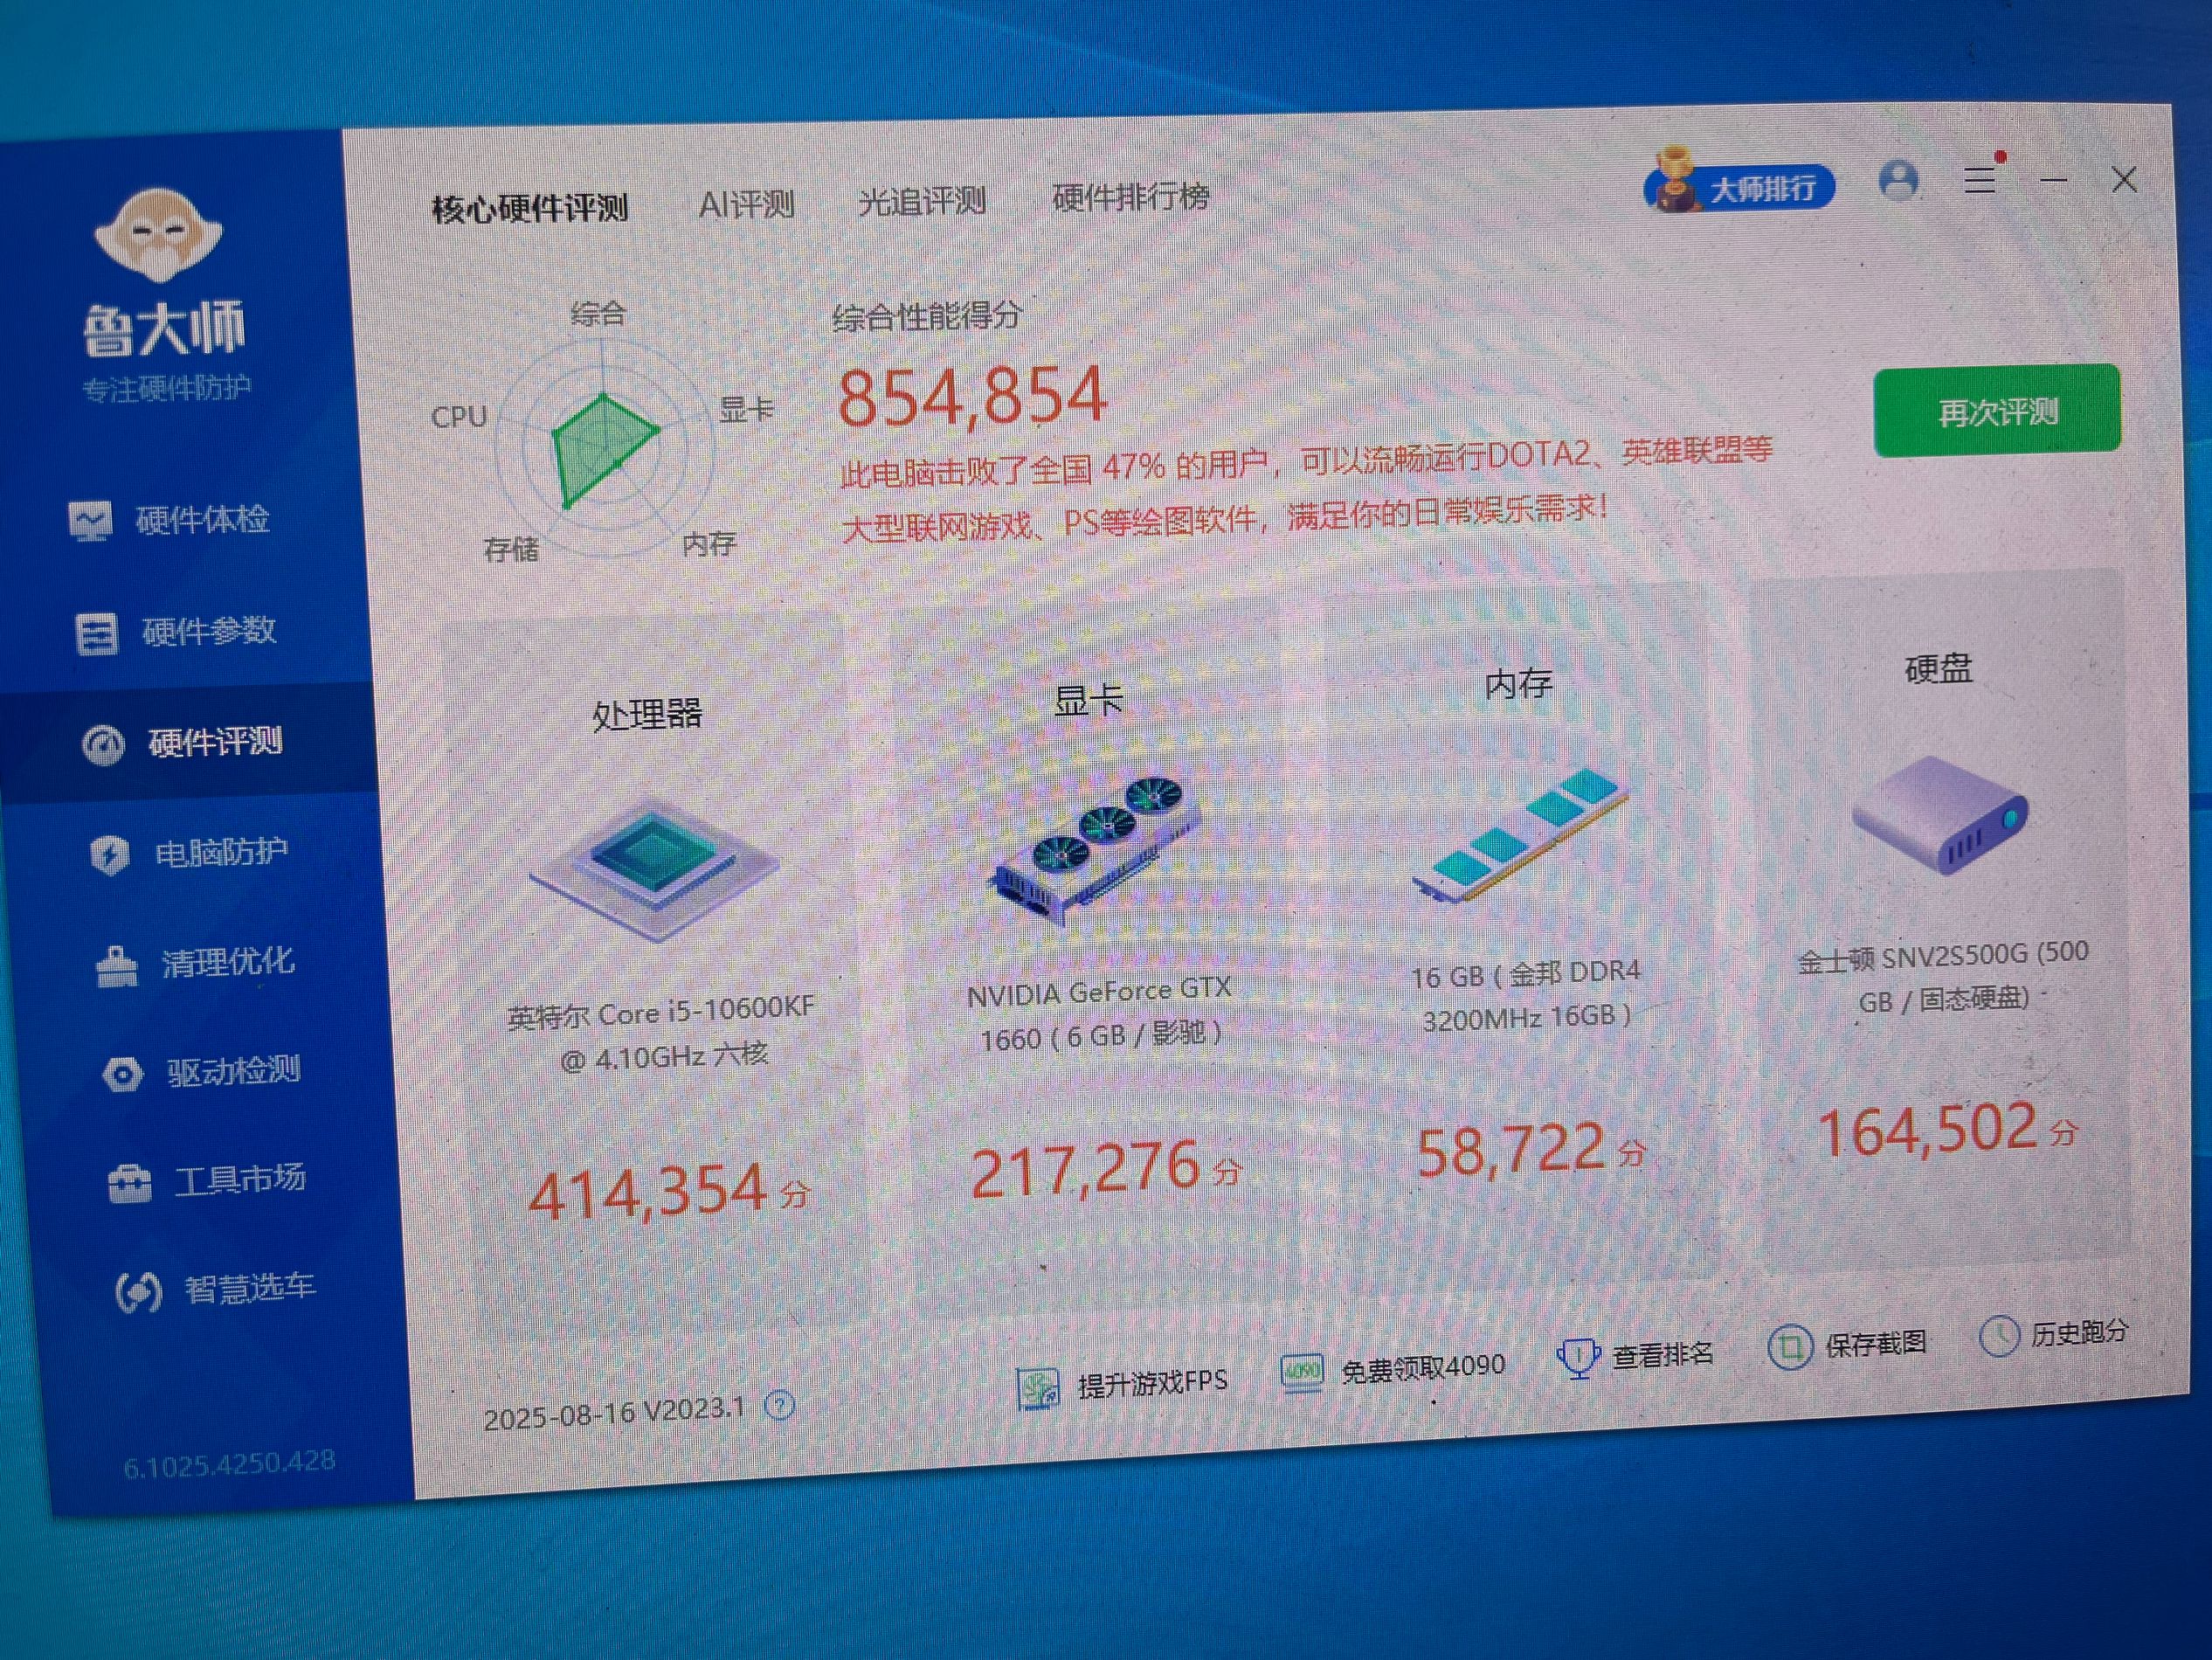
Task: Click the 处理器 card heading
Action: coord(647,714)
